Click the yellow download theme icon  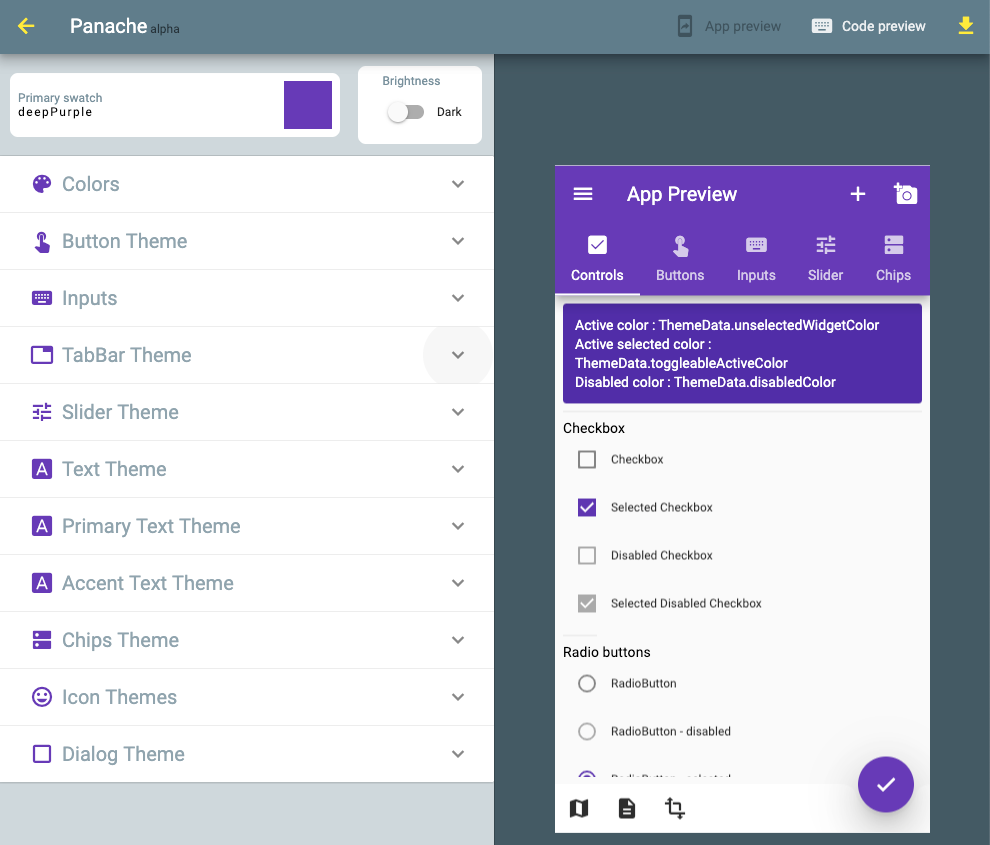point(965,26)
